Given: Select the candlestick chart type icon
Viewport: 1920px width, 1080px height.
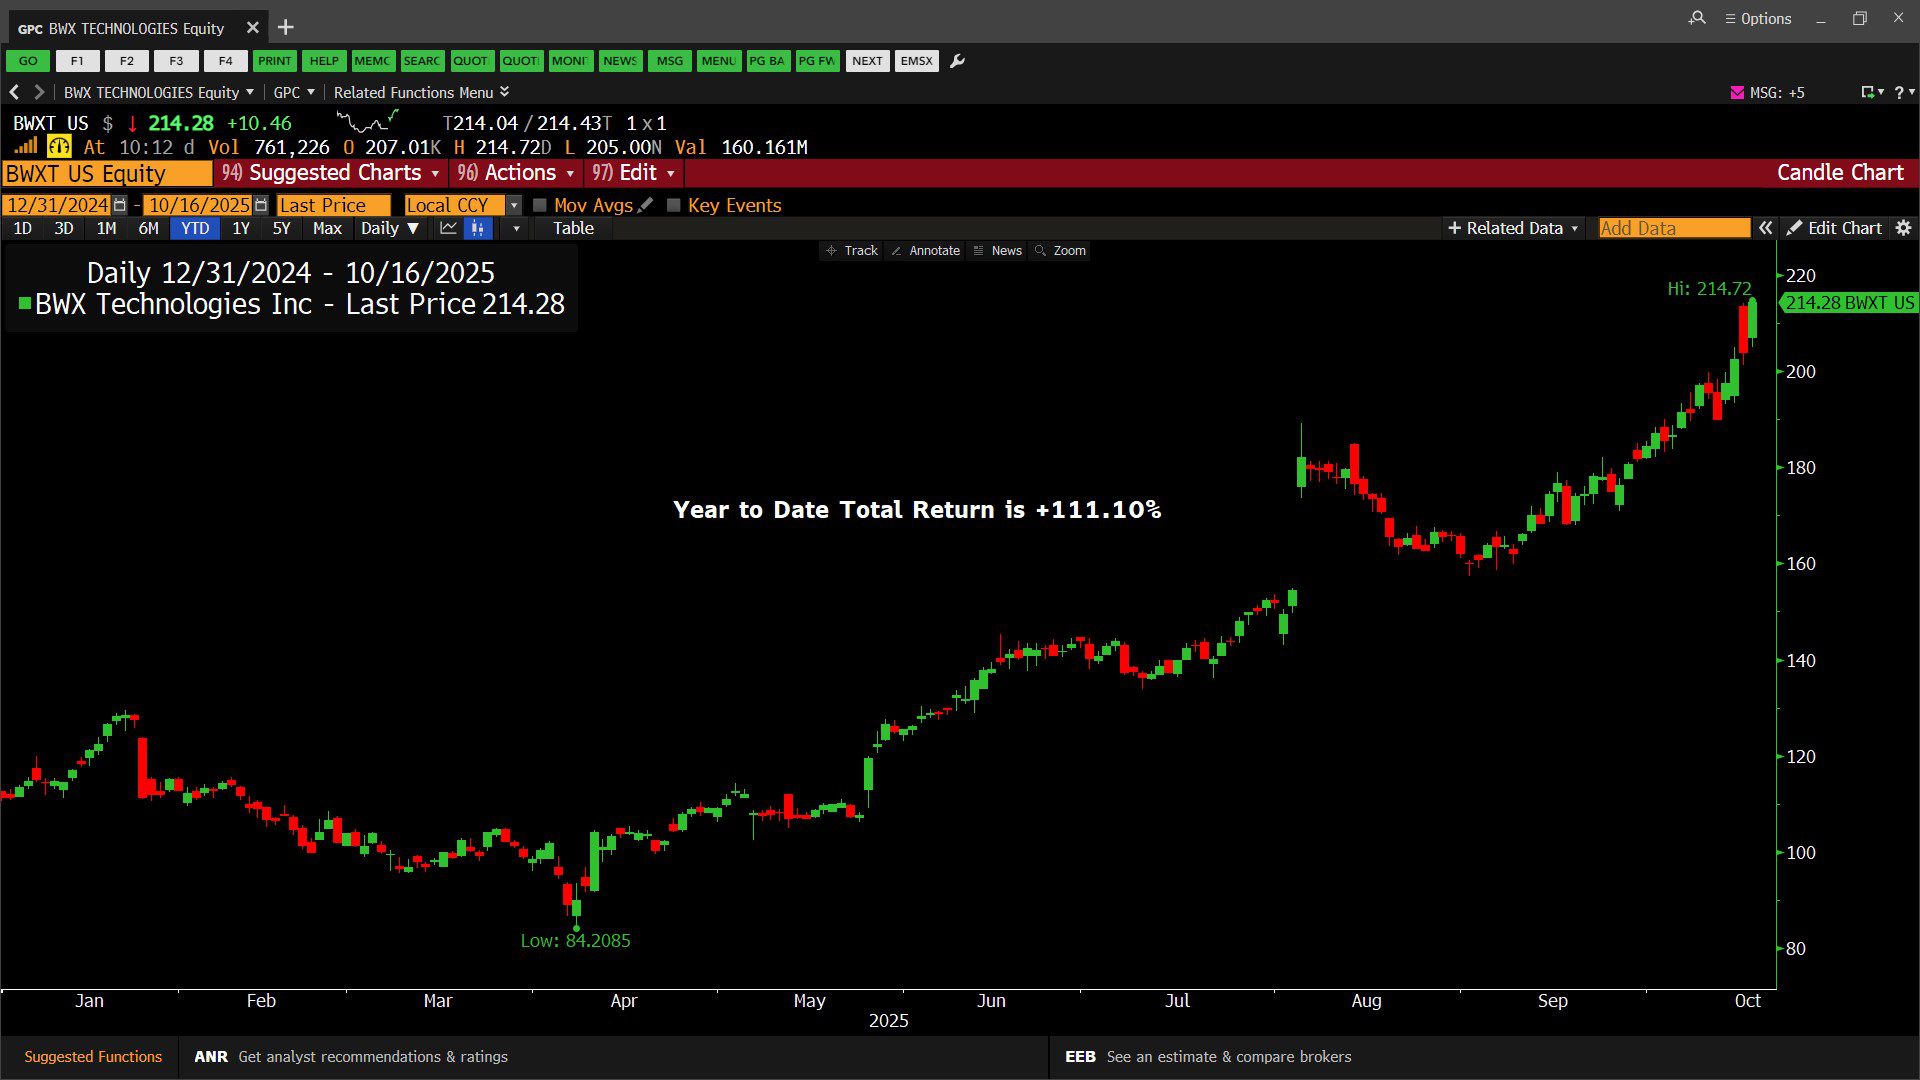Looking at the screenshot, I should [x=478, y=228].
